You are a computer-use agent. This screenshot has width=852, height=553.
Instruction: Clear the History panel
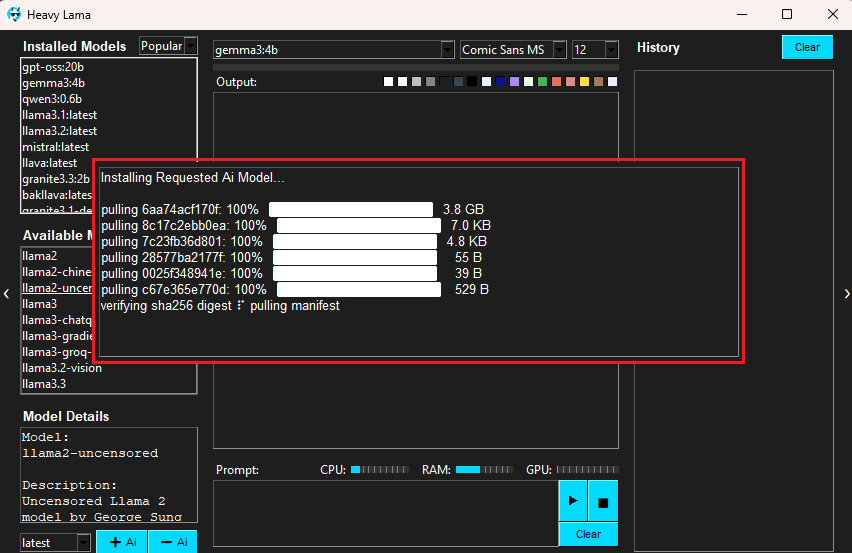coord(807,47)
